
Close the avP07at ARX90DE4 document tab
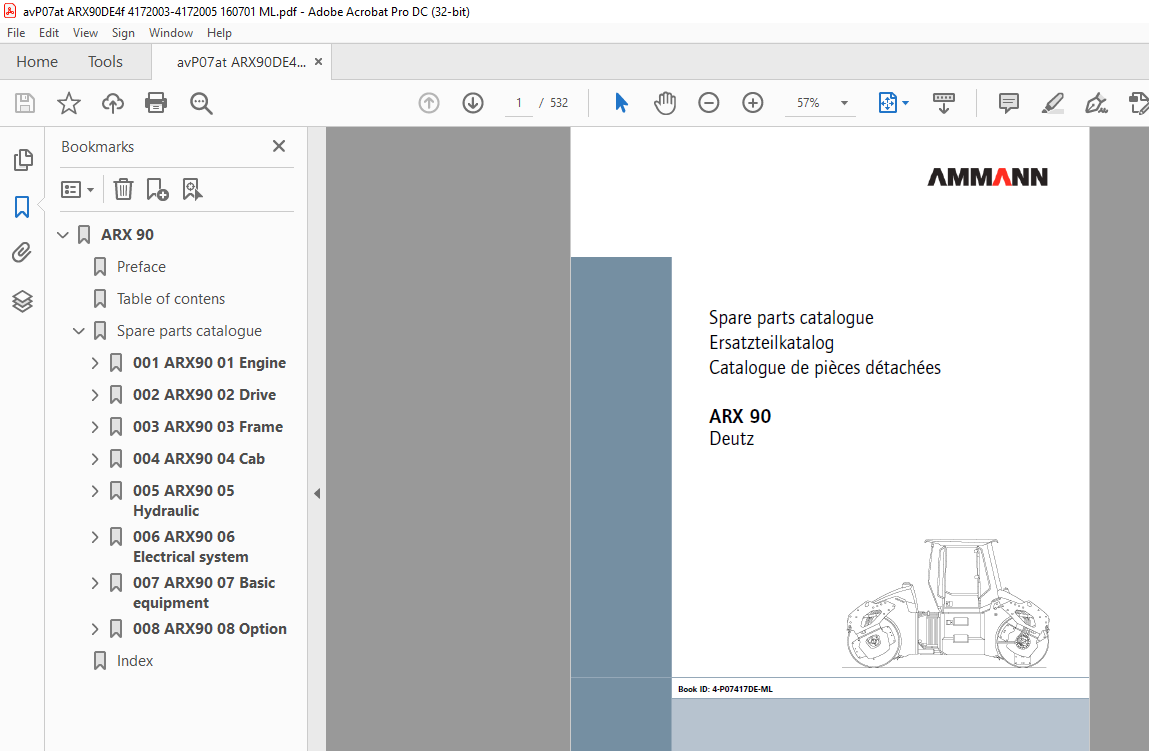pyautogui.click(x=318, y=62)
